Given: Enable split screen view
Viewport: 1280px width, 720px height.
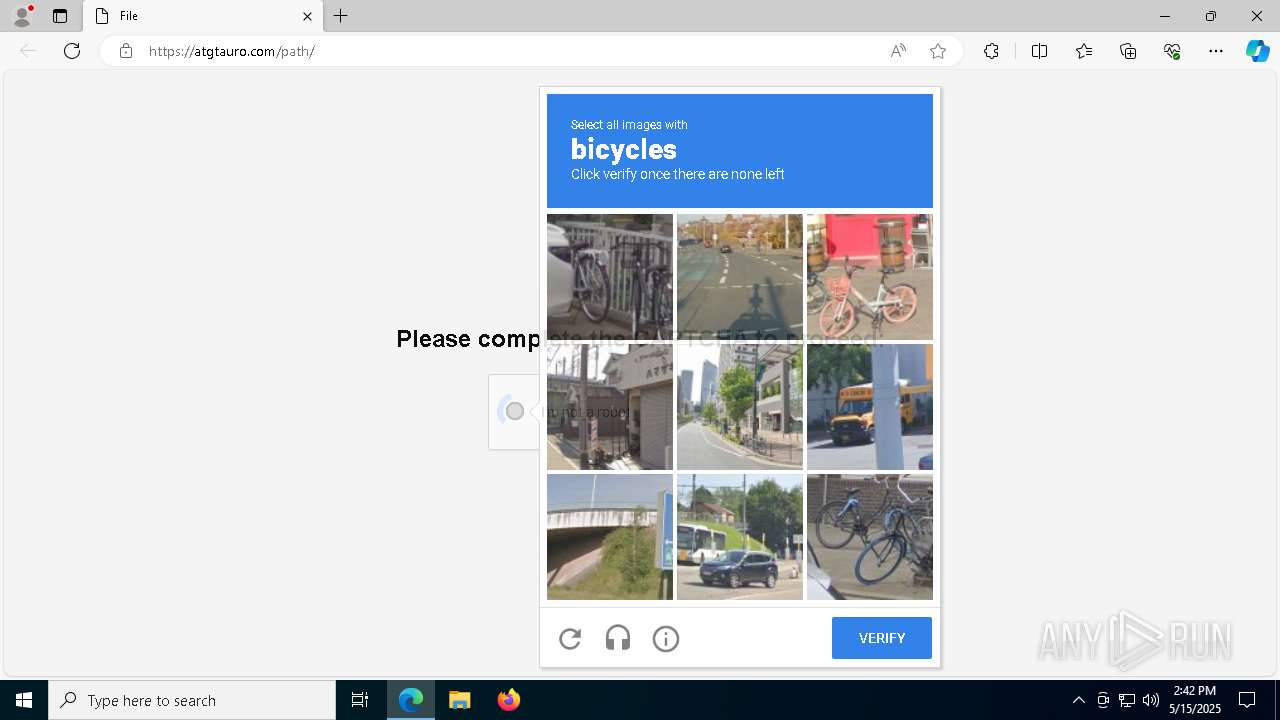Looking at the screenshot, I should (1039, 51).
